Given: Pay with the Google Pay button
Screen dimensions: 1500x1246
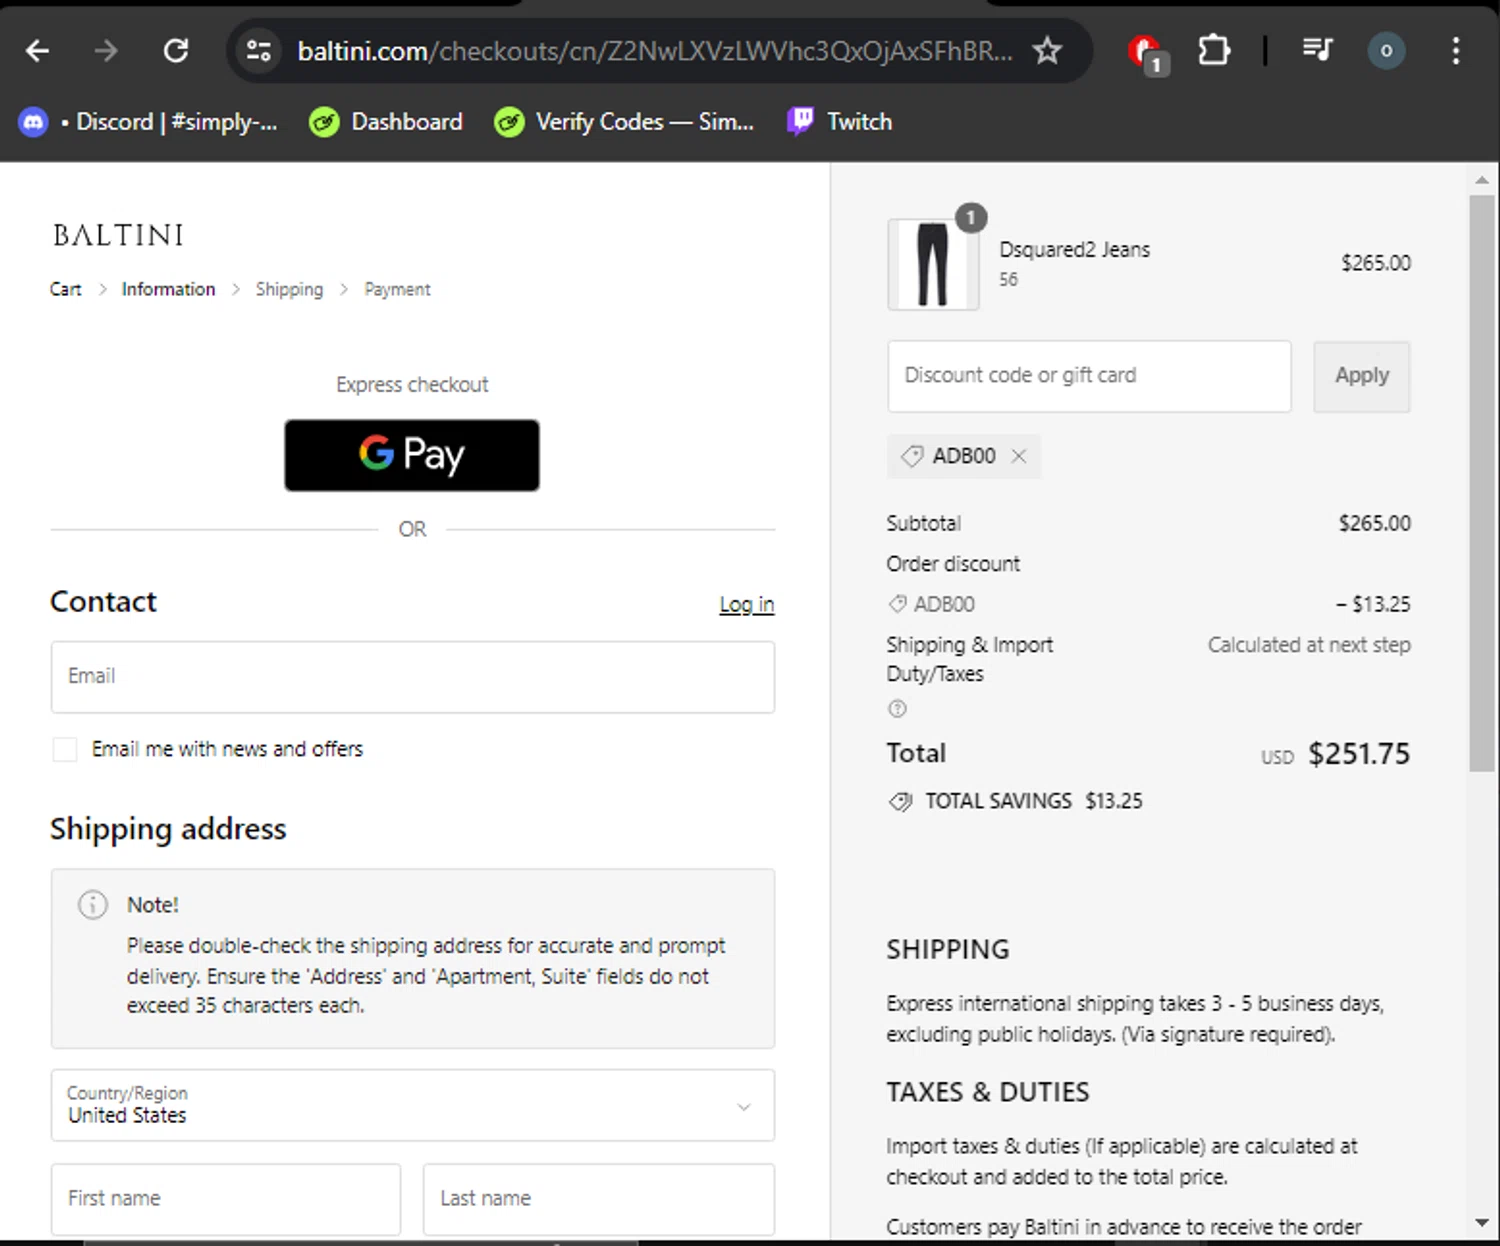Looking at the screenshot, I should coord(412,455).
